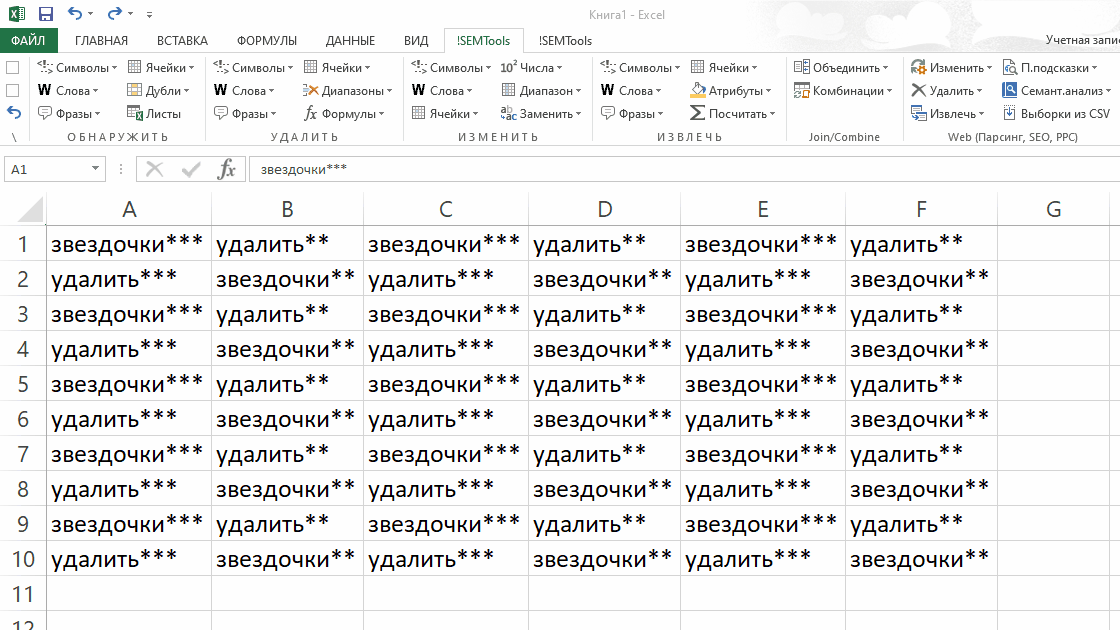Open Символы dropdown in Удалить group
Screen dimensions: 1120x630
253,68
